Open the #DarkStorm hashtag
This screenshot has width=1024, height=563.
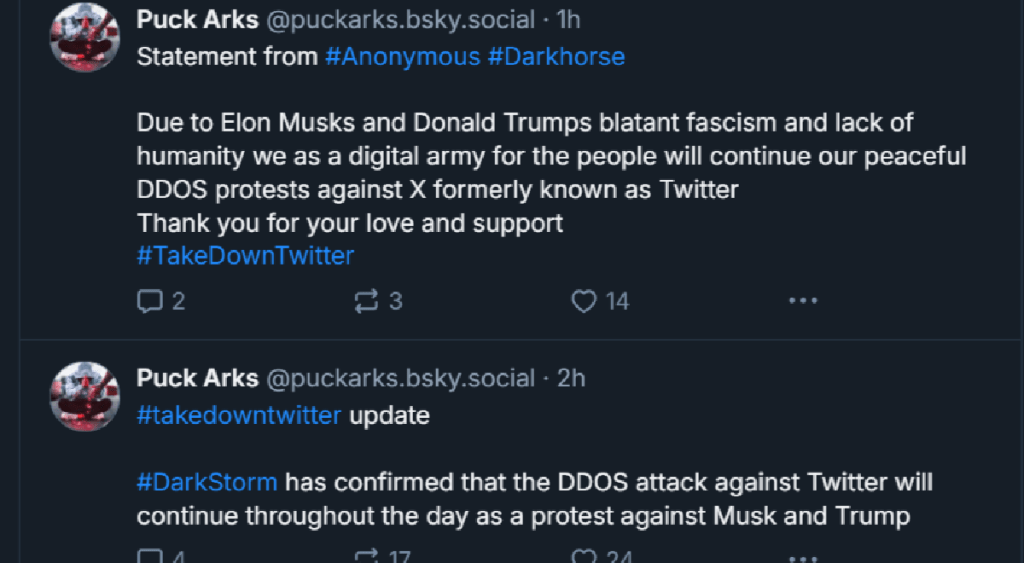207,483
